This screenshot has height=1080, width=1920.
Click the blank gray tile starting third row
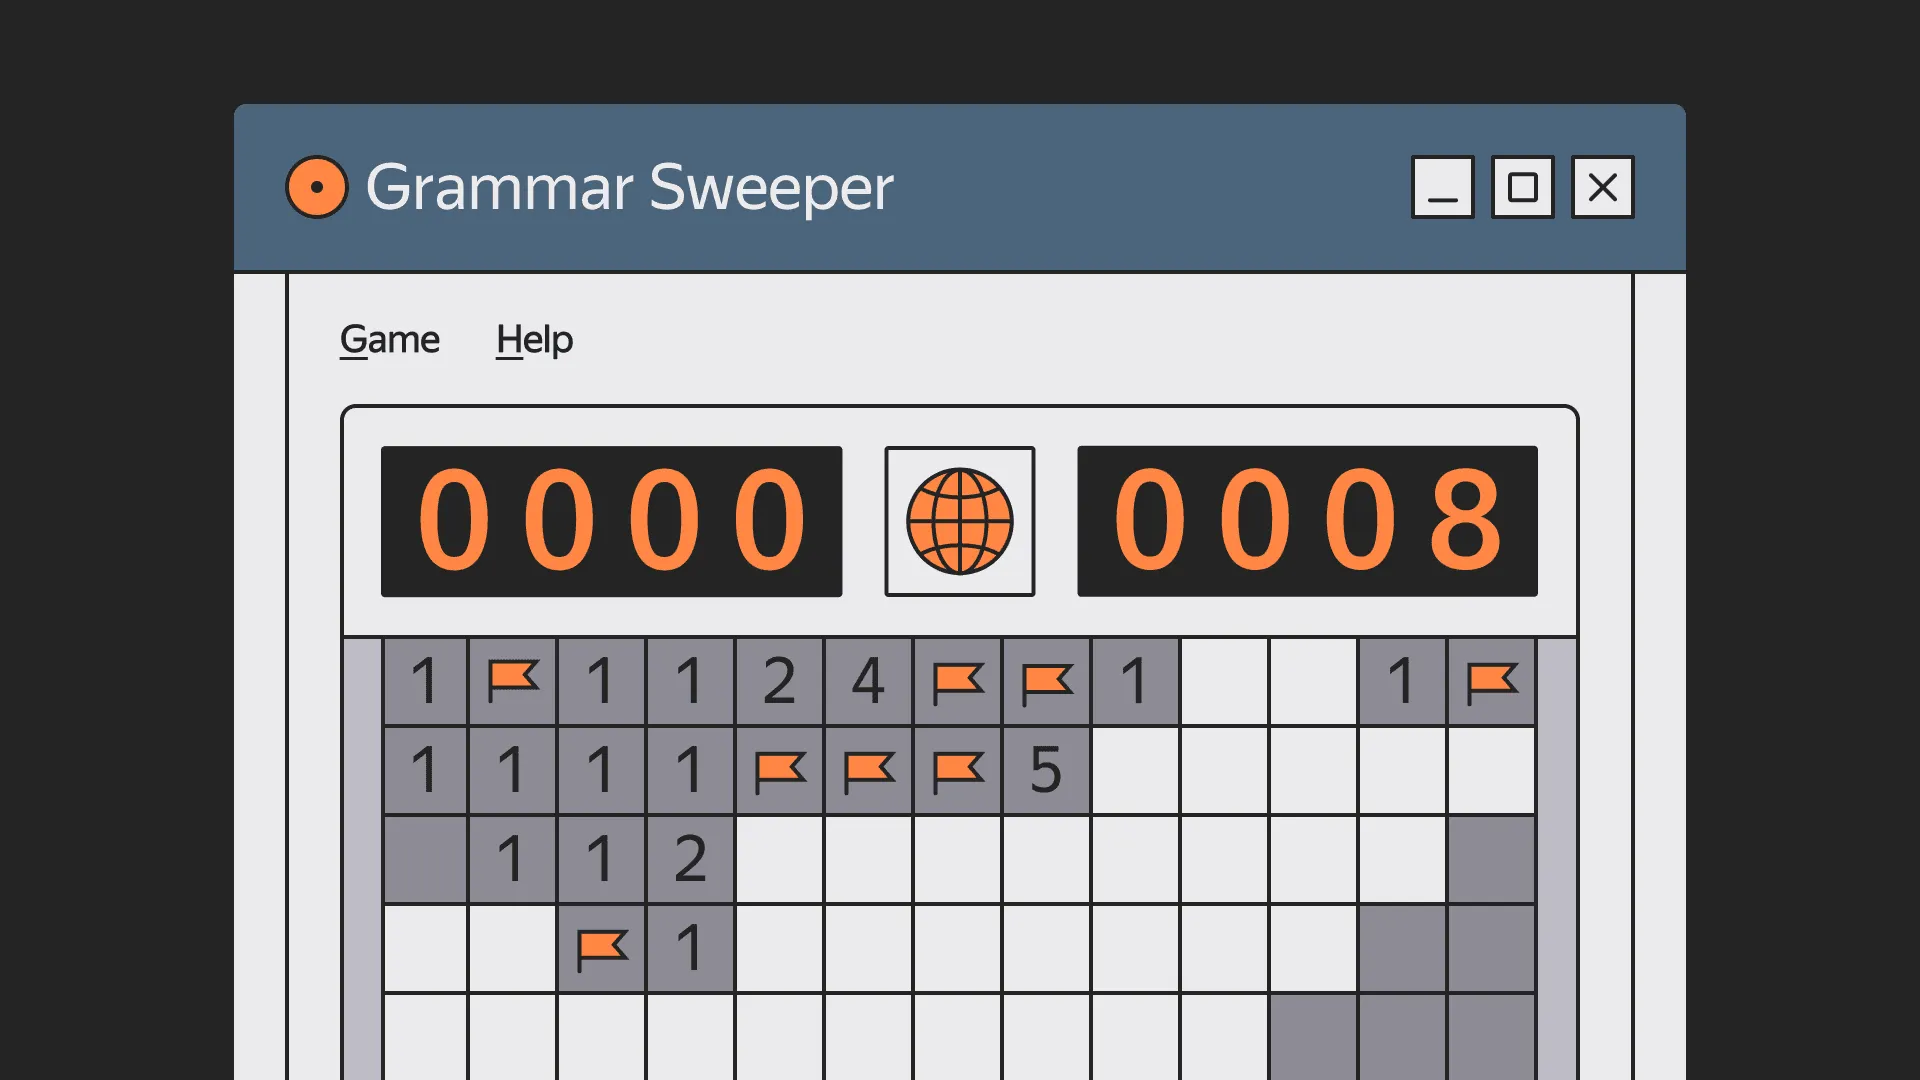[425, 859]
